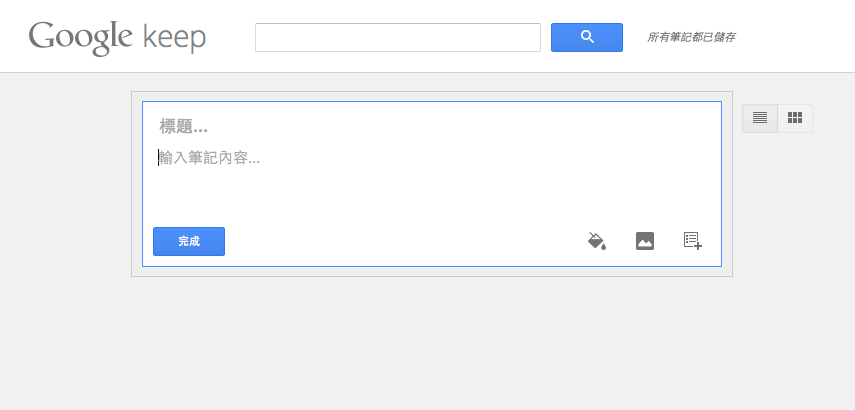Click 完成 to finish the note
The height and width of the screenshot is (410, 855).
point(189,242)
